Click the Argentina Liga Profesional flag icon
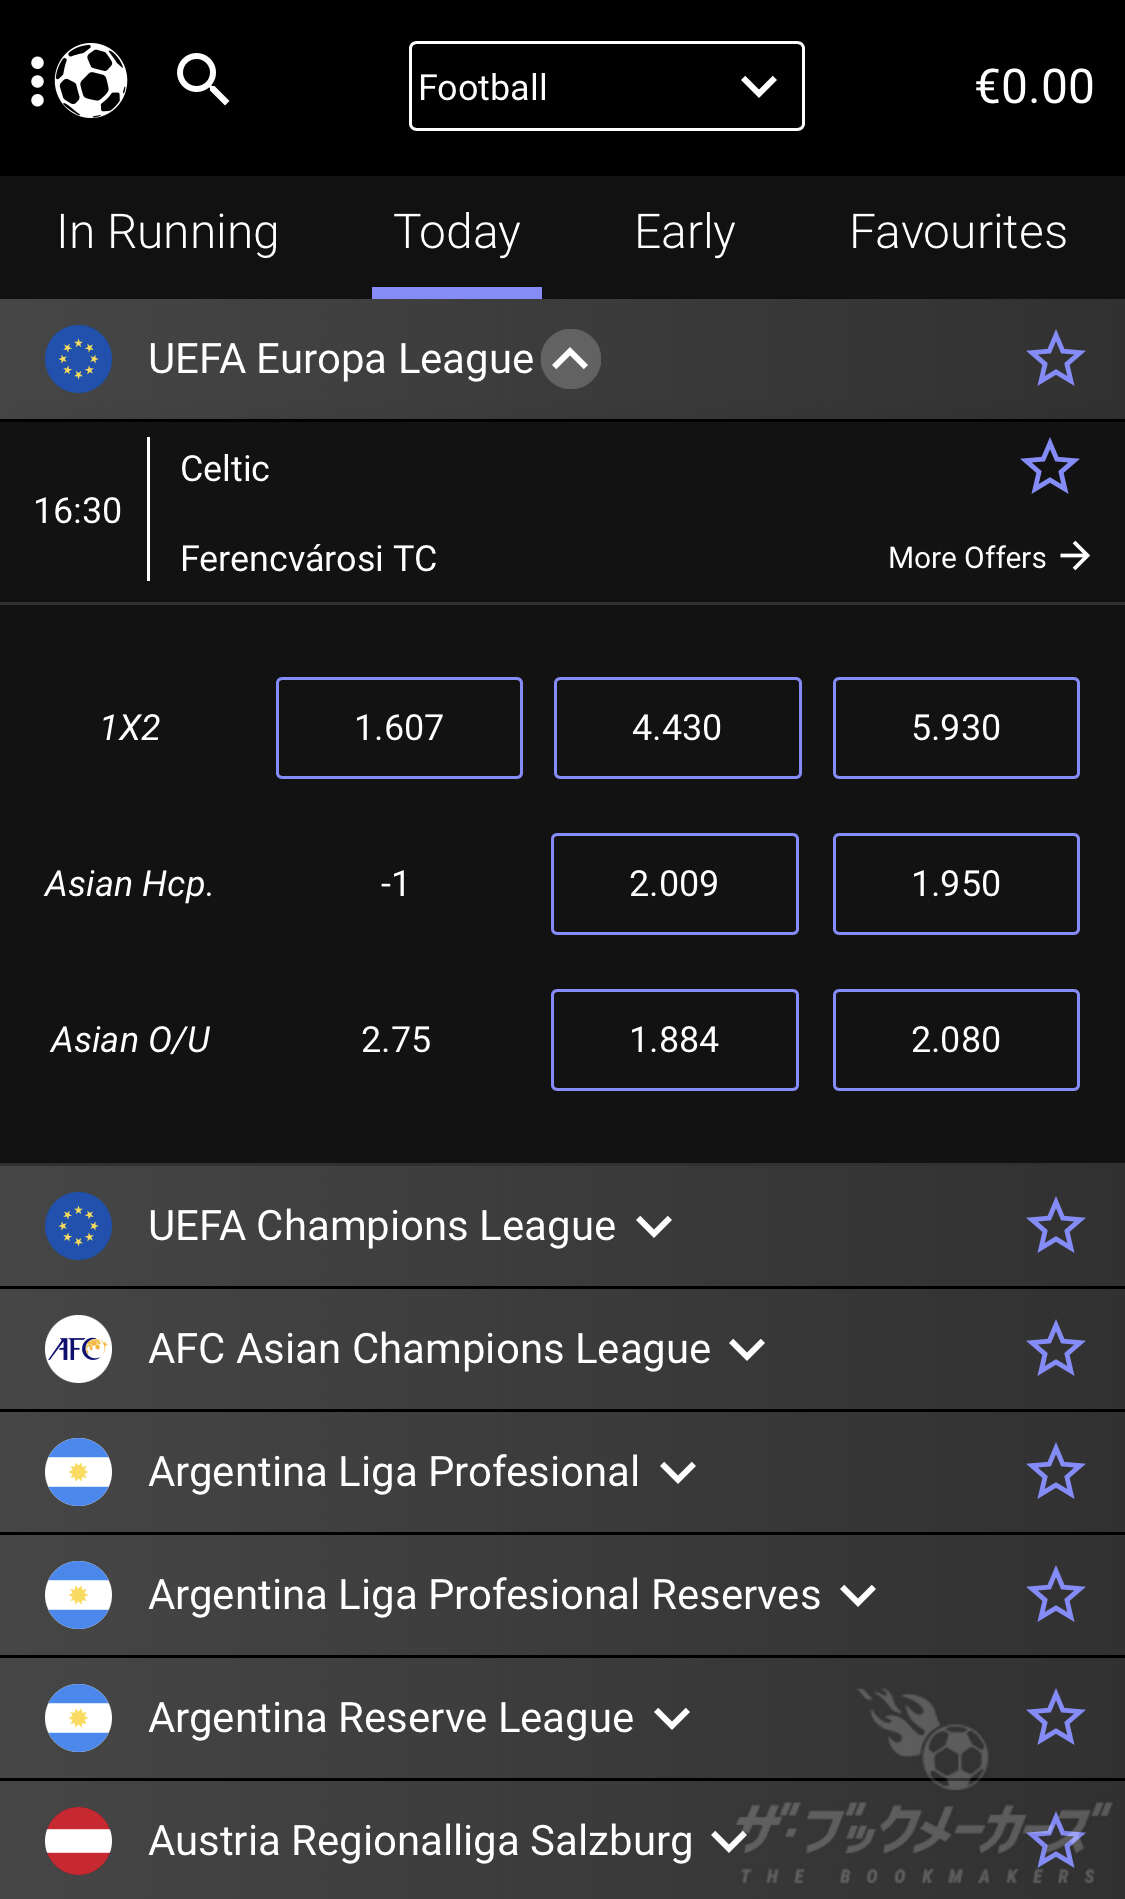 [x=78, y=1472]
